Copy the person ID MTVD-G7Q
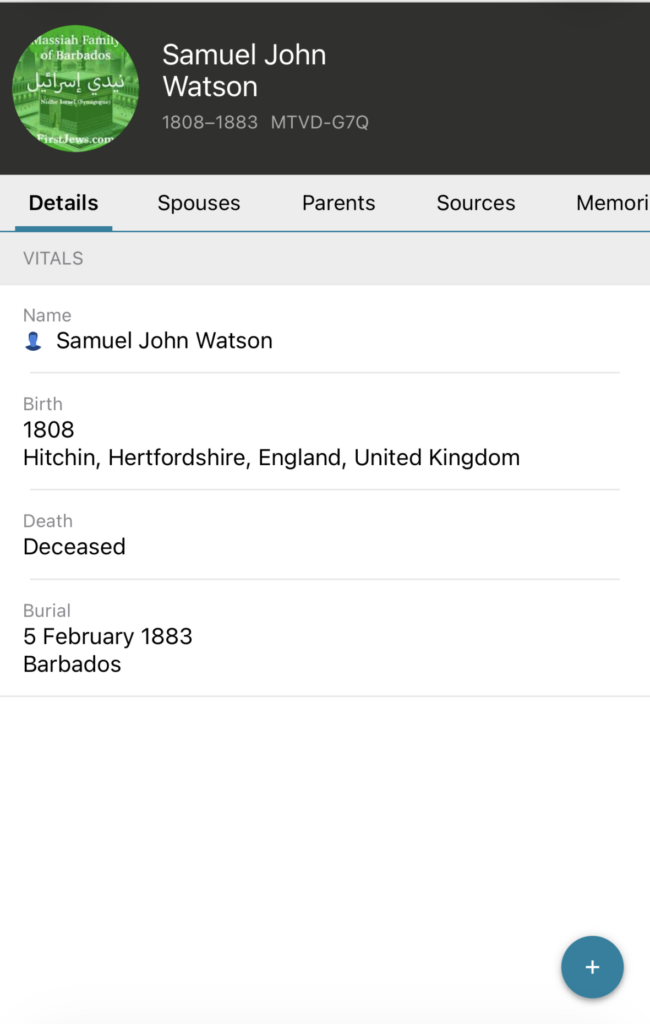 [319, 123]
